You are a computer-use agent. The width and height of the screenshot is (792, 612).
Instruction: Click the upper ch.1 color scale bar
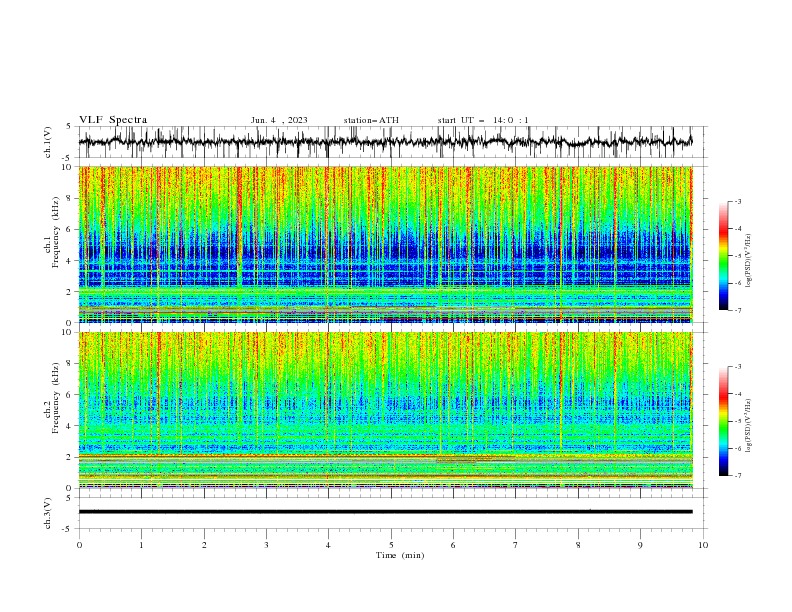[723, 256]
